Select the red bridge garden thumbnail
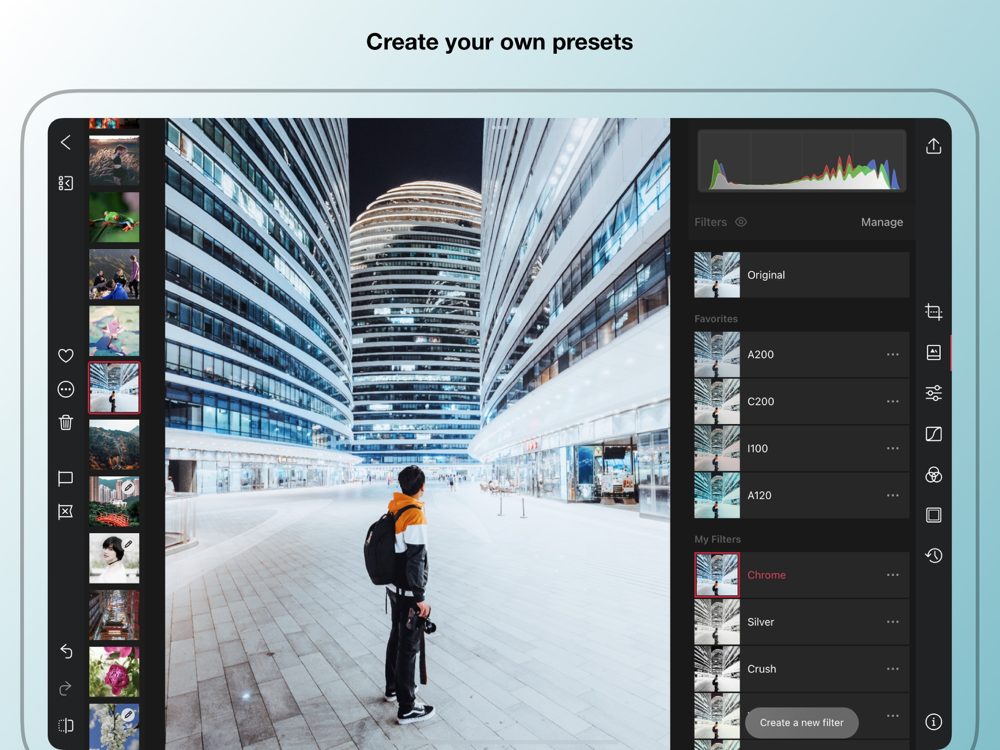Image resolution: width=1000 pixels, height=750 pixels. 114,501
